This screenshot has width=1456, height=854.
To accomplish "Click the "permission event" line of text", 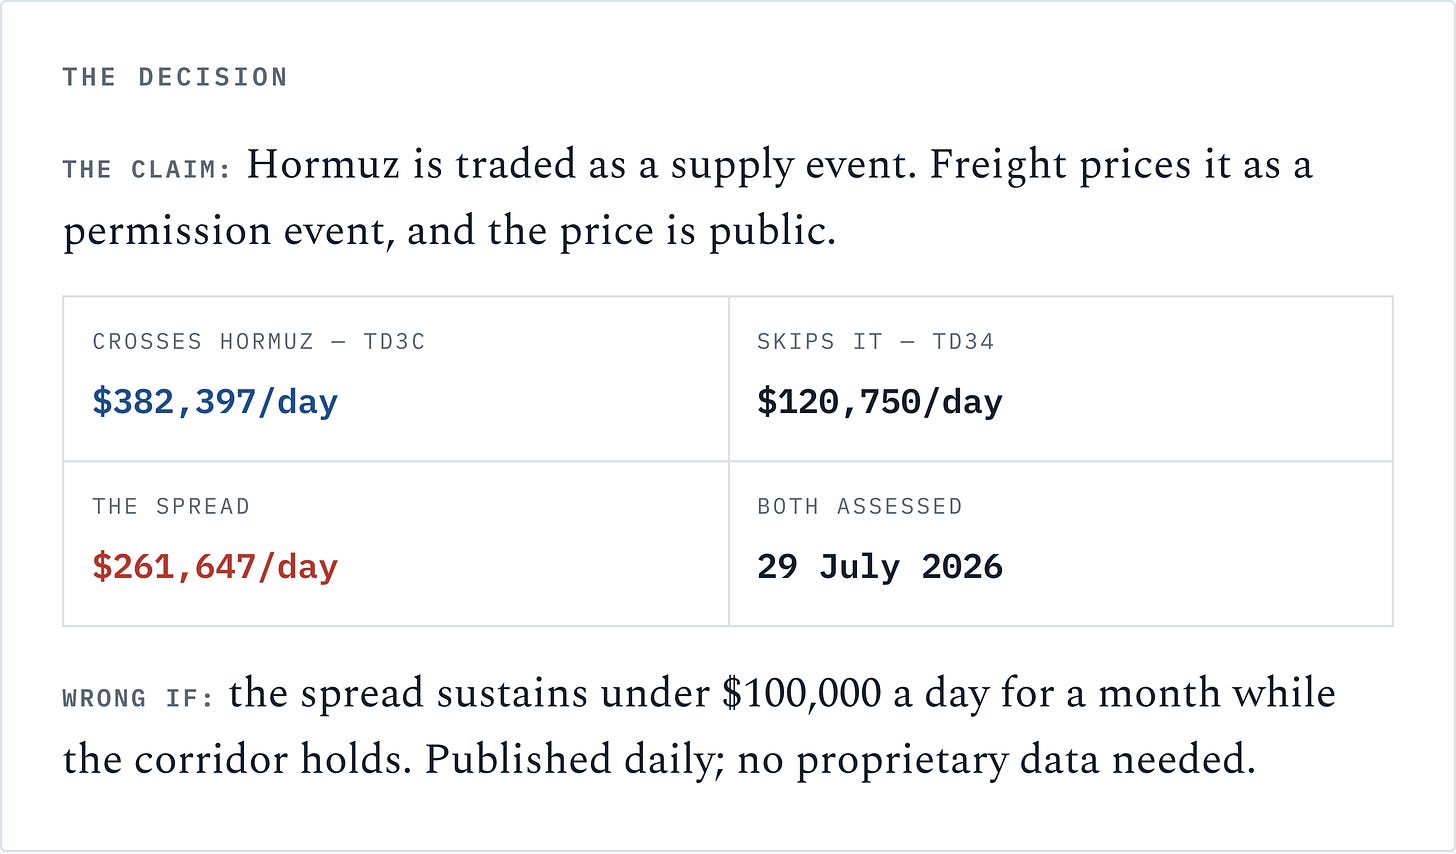I will pos(449,231).
